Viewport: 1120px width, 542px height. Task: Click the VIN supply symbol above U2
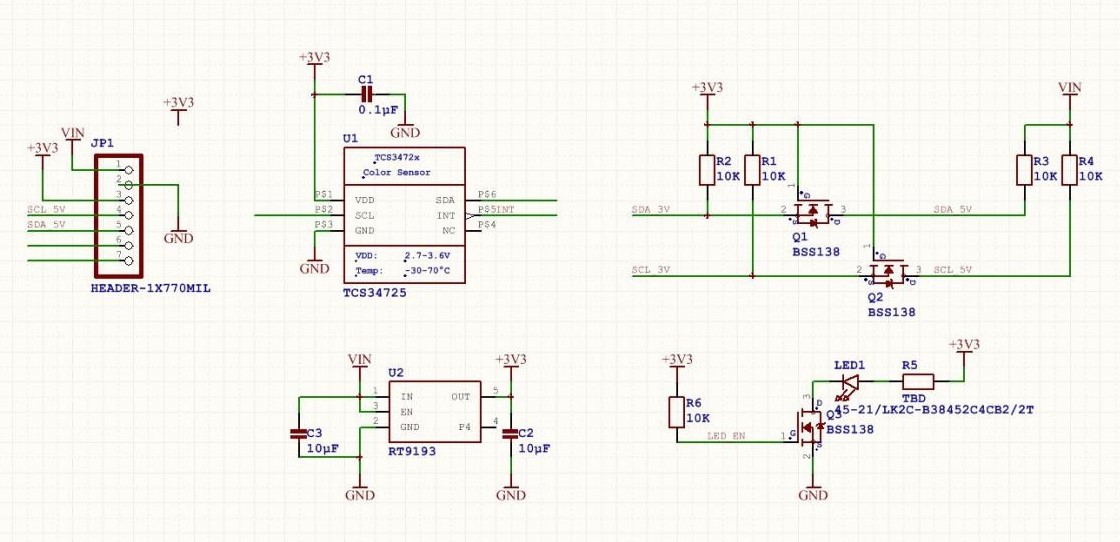click(359, 359)
